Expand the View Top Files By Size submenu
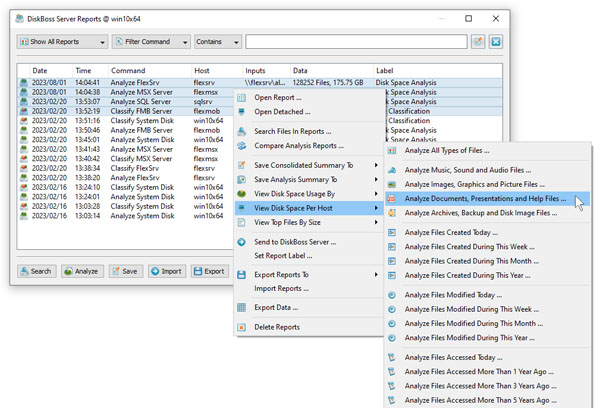Screen dimensions: 600x408 (376, 222)
